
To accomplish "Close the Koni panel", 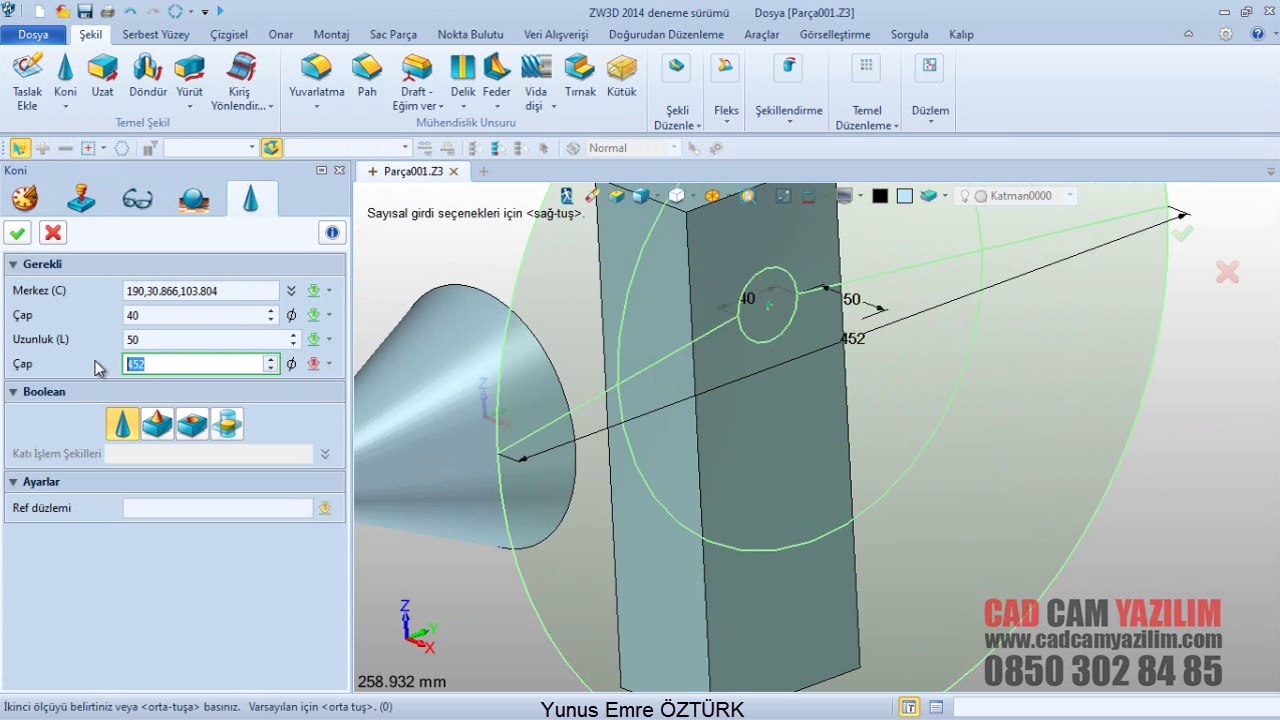I will coord(339,170).
